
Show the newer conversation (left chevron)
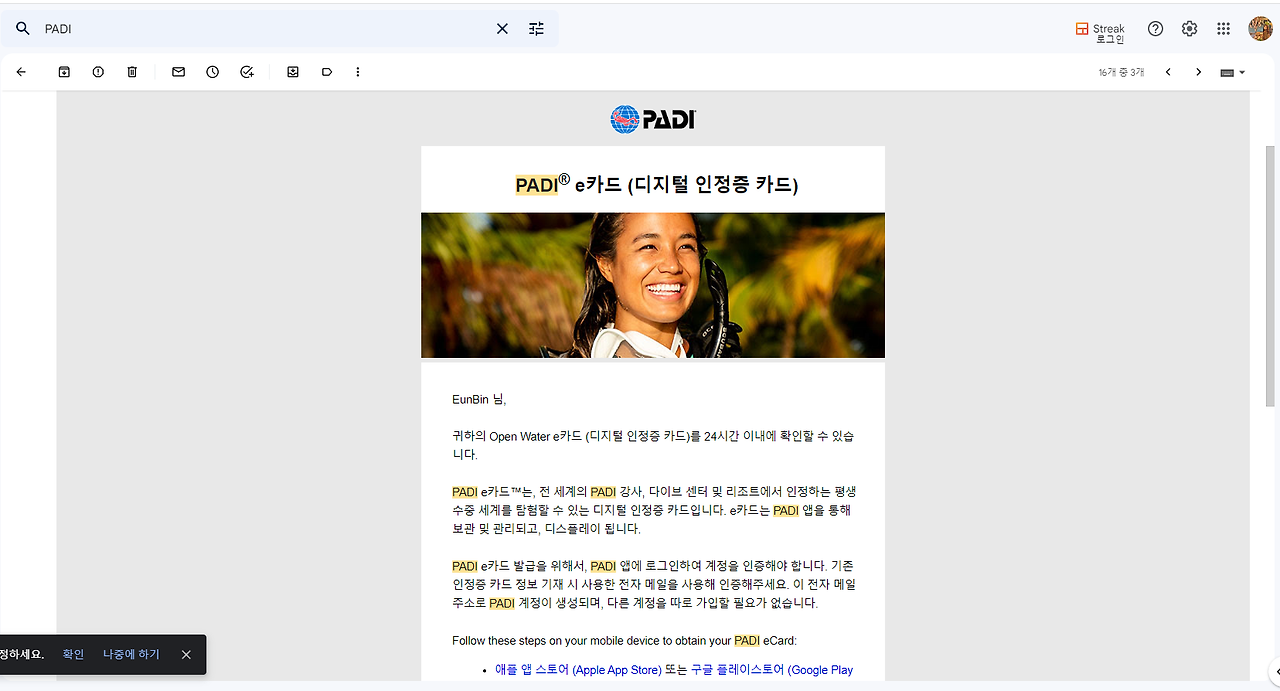(1167, 72)
